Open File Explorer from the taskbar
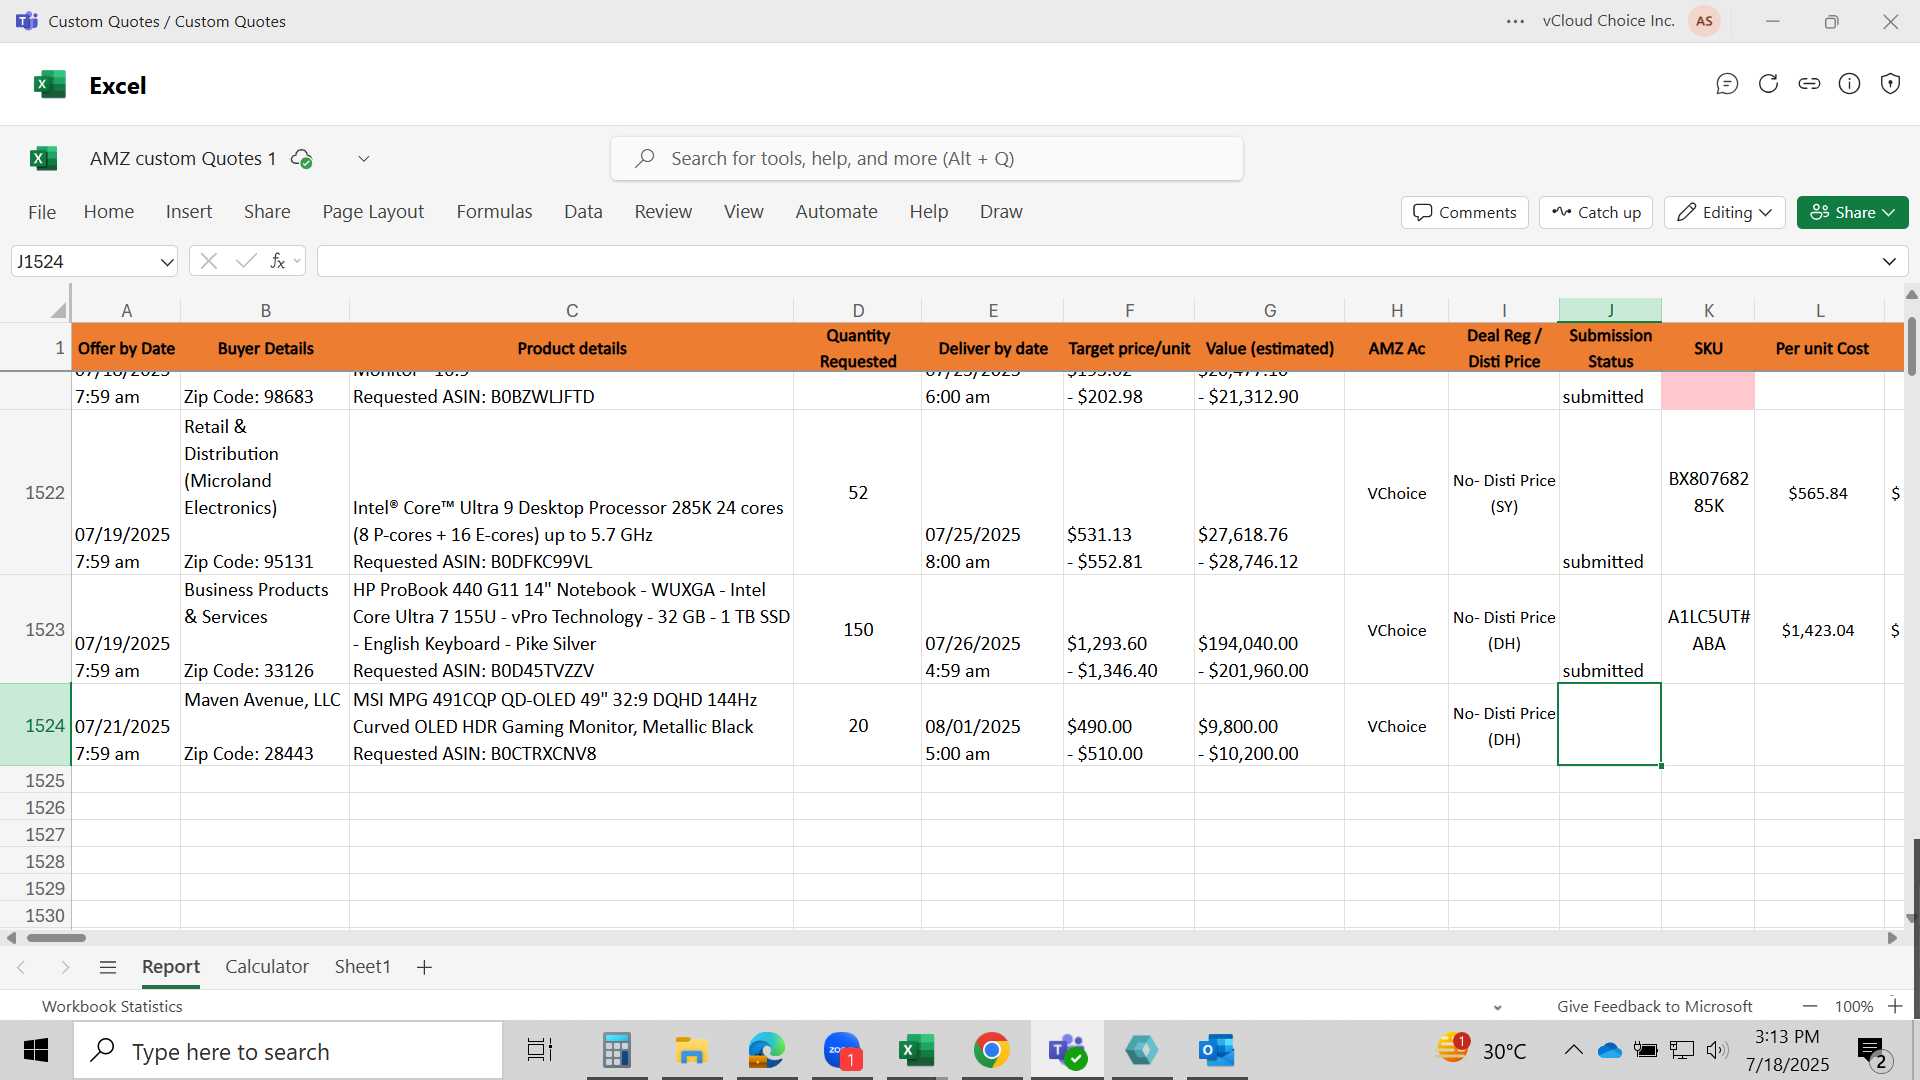 [691, 1051]
